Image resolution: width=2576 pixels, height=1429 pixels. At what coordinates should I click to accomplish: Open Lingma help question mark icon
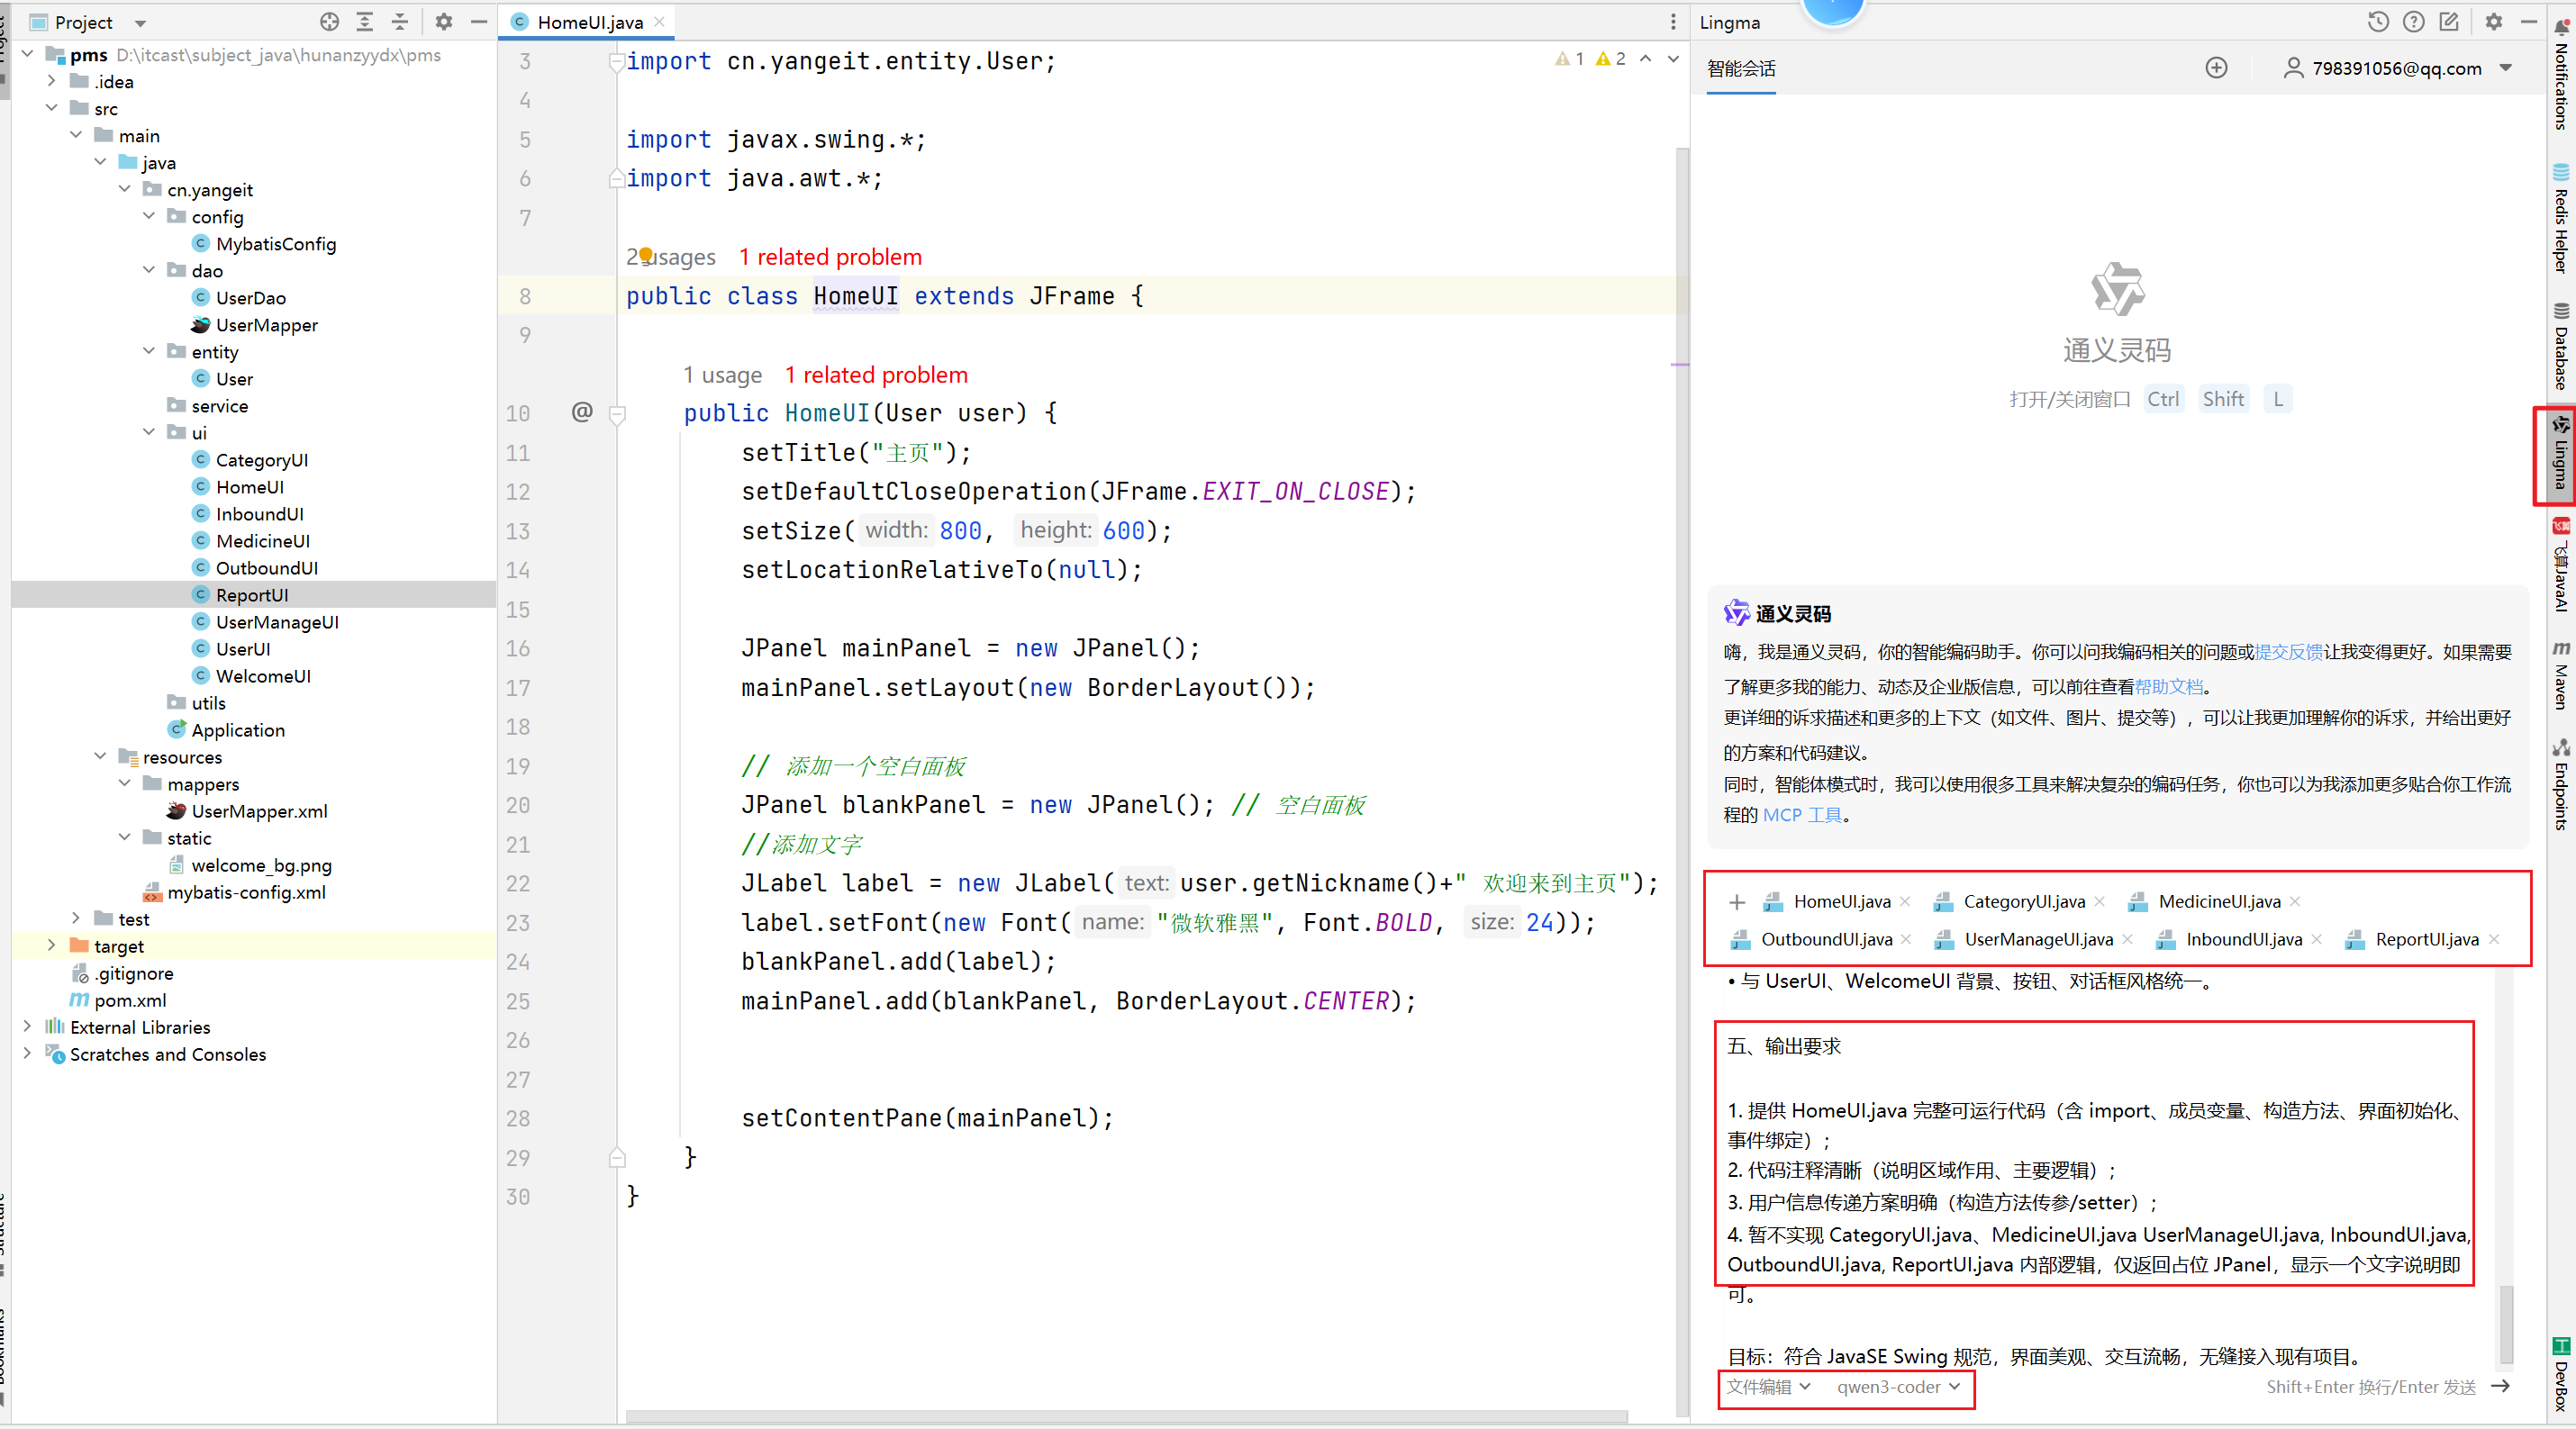click(2413, 22)
